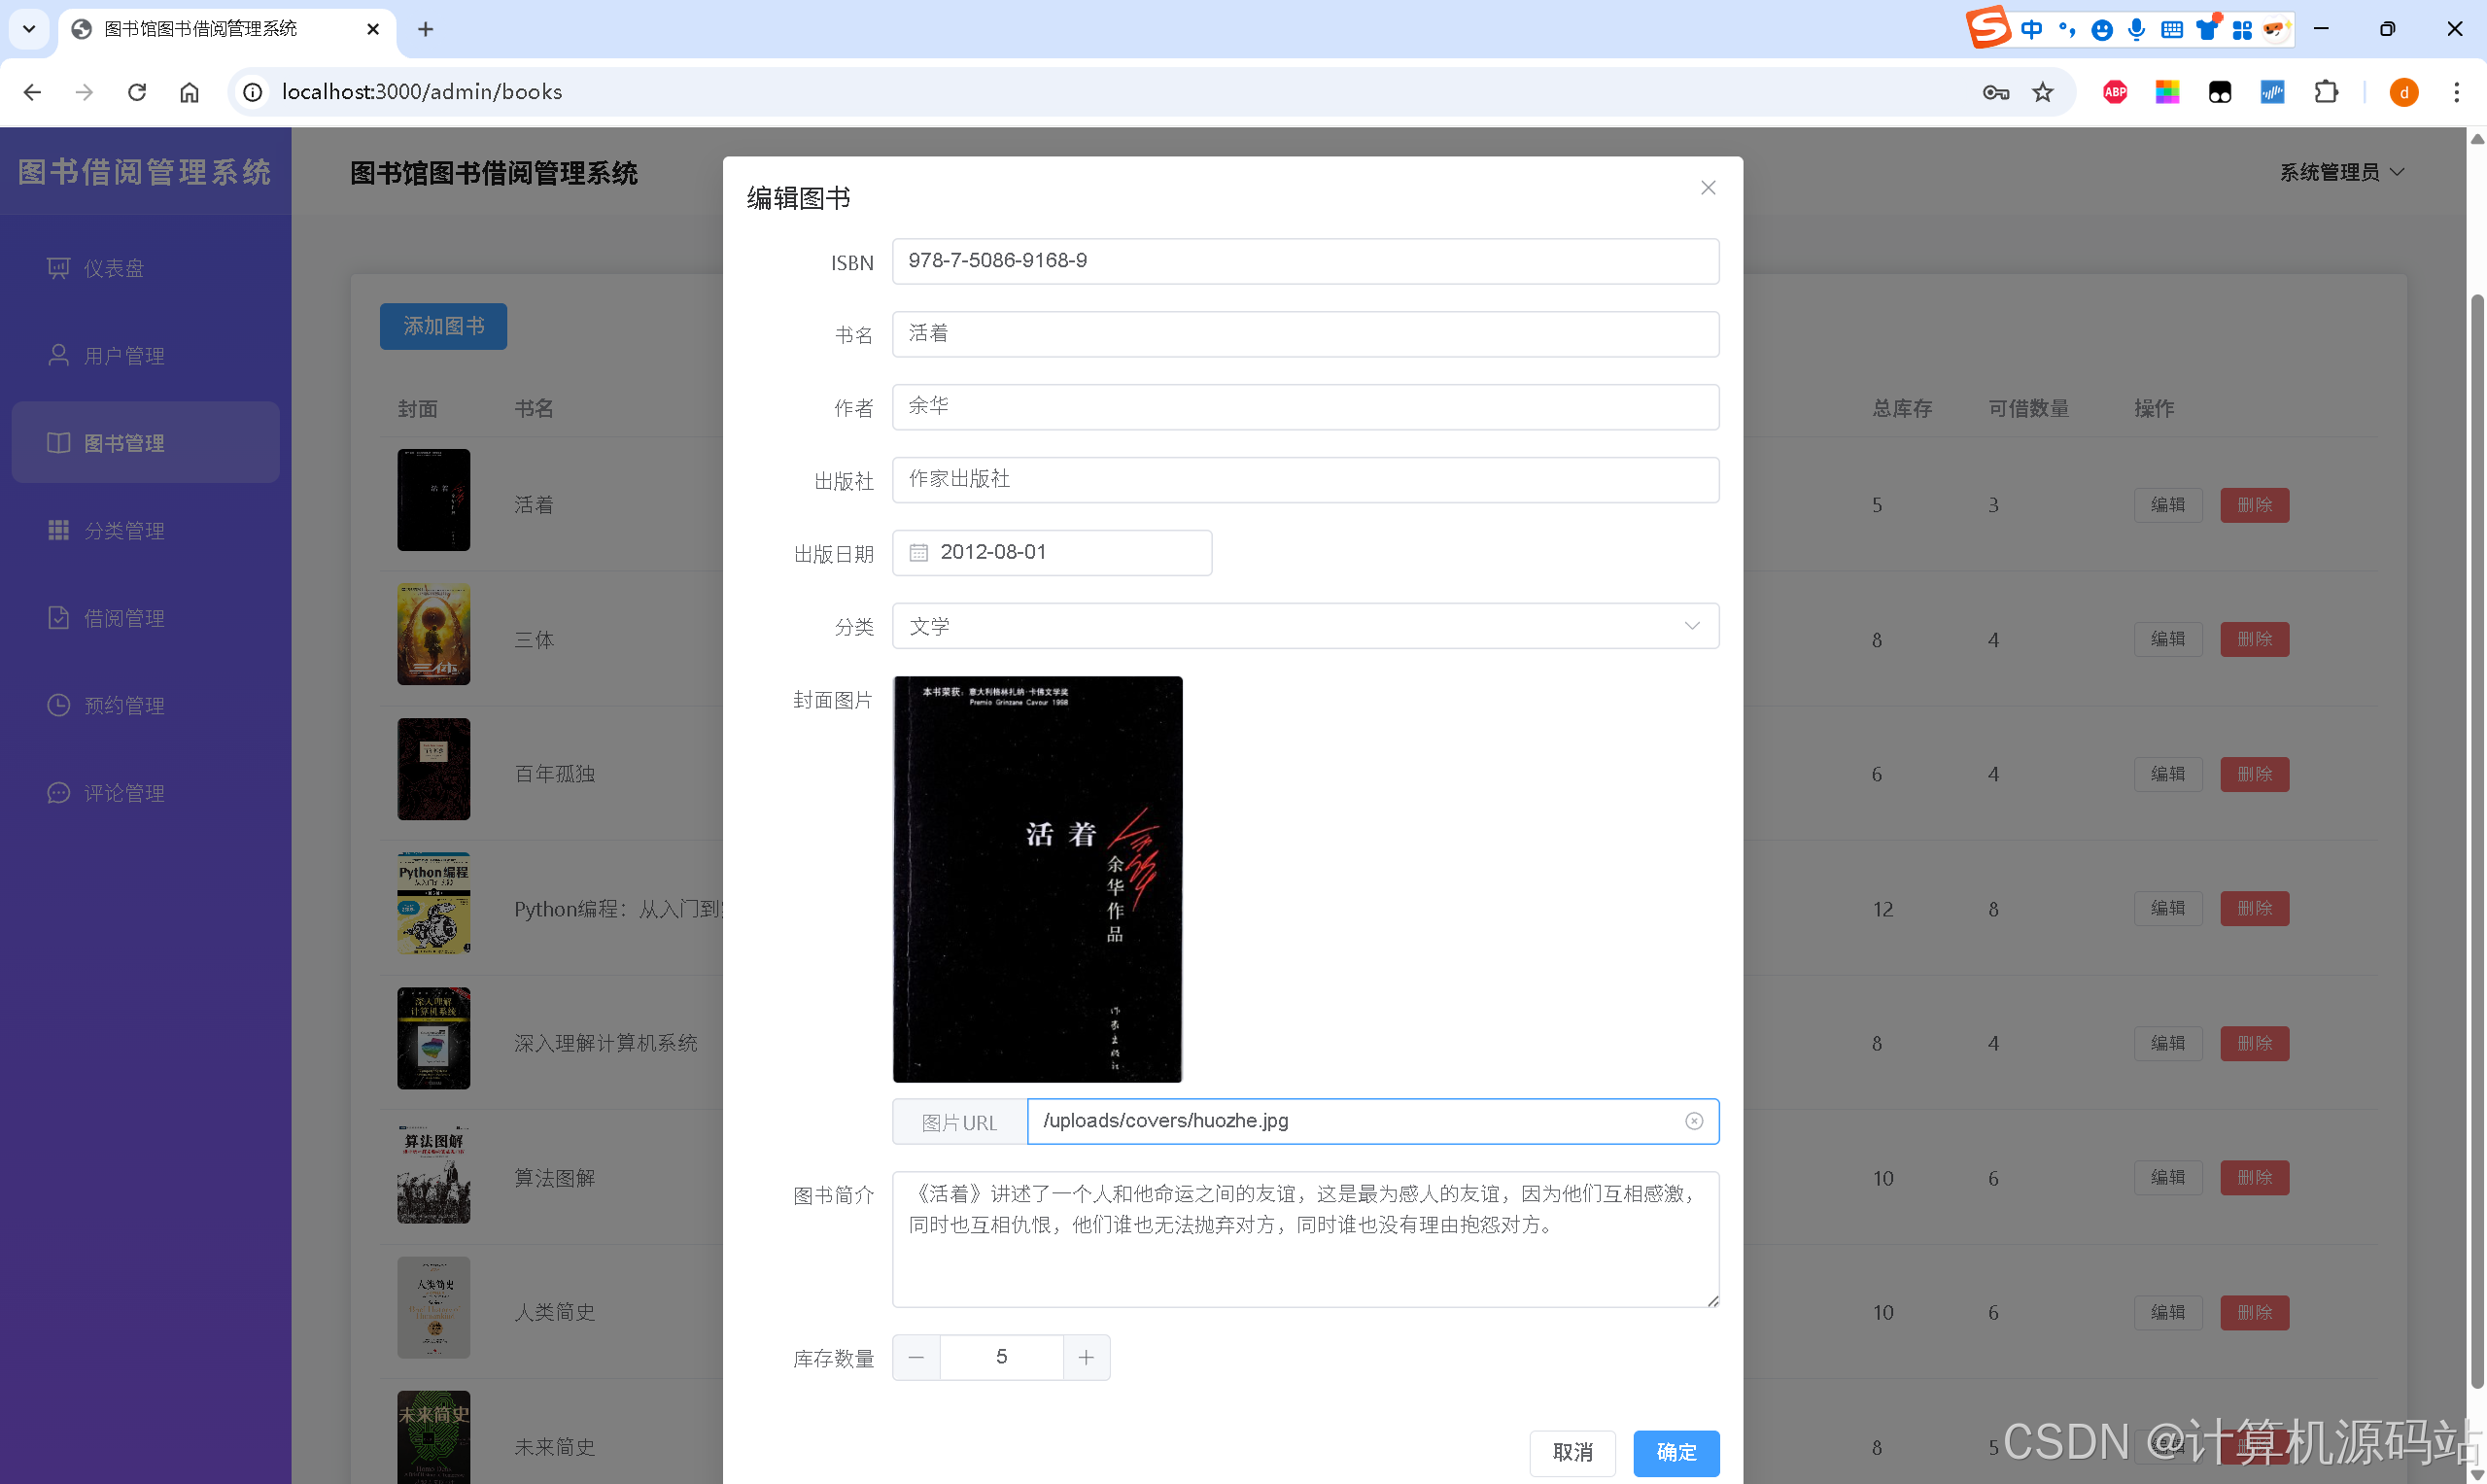Screen dimensions: 2487x1484
Task: Clear the image URL with the circle-x icon
Action: 1693,1121
